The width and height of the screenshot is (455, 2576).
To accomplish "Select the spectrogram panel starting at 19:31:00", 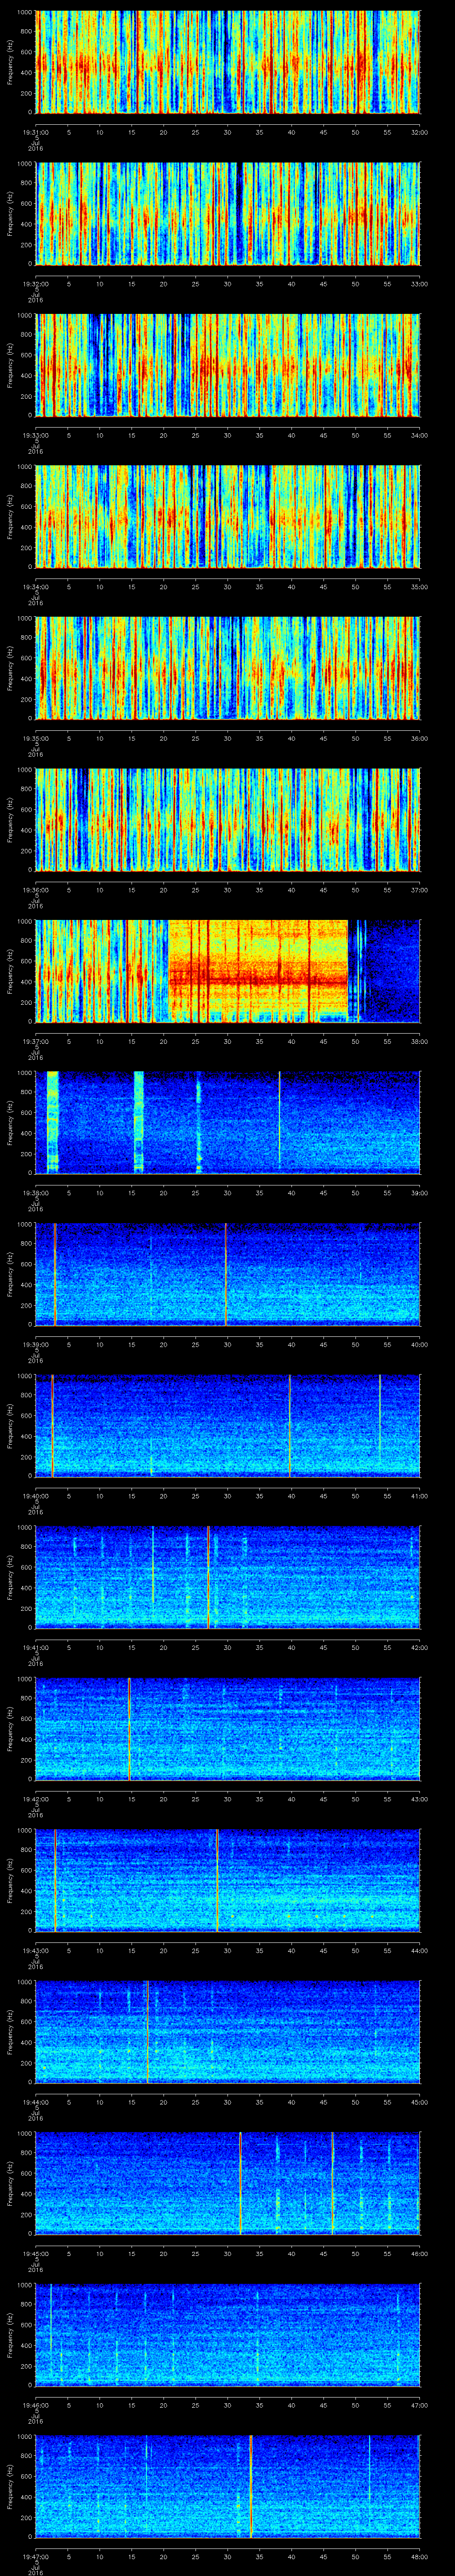I will pyautogui.click(x=228, y=62).
